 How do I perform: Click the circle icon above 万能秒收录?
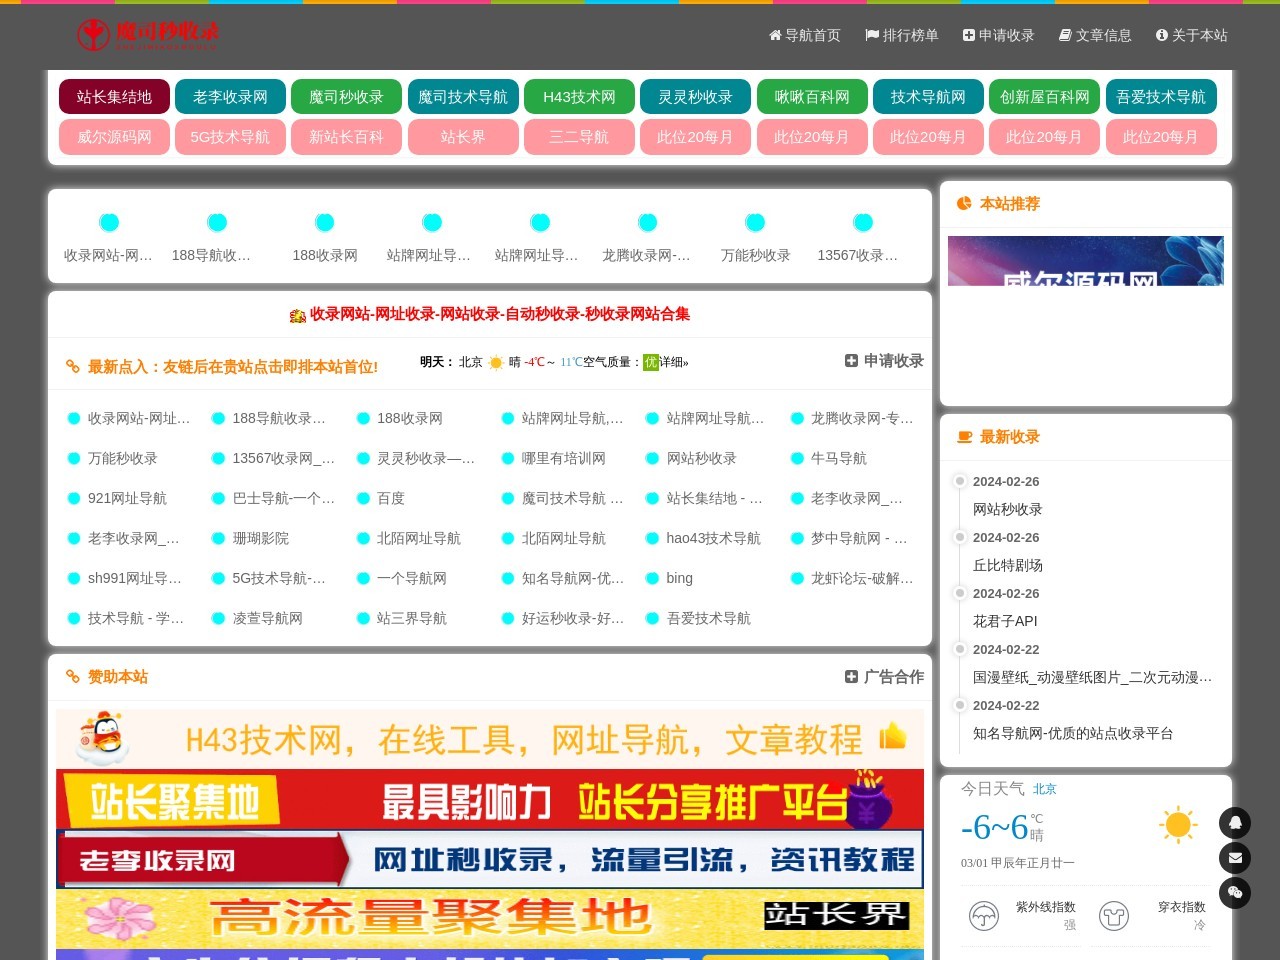point(755,222)
